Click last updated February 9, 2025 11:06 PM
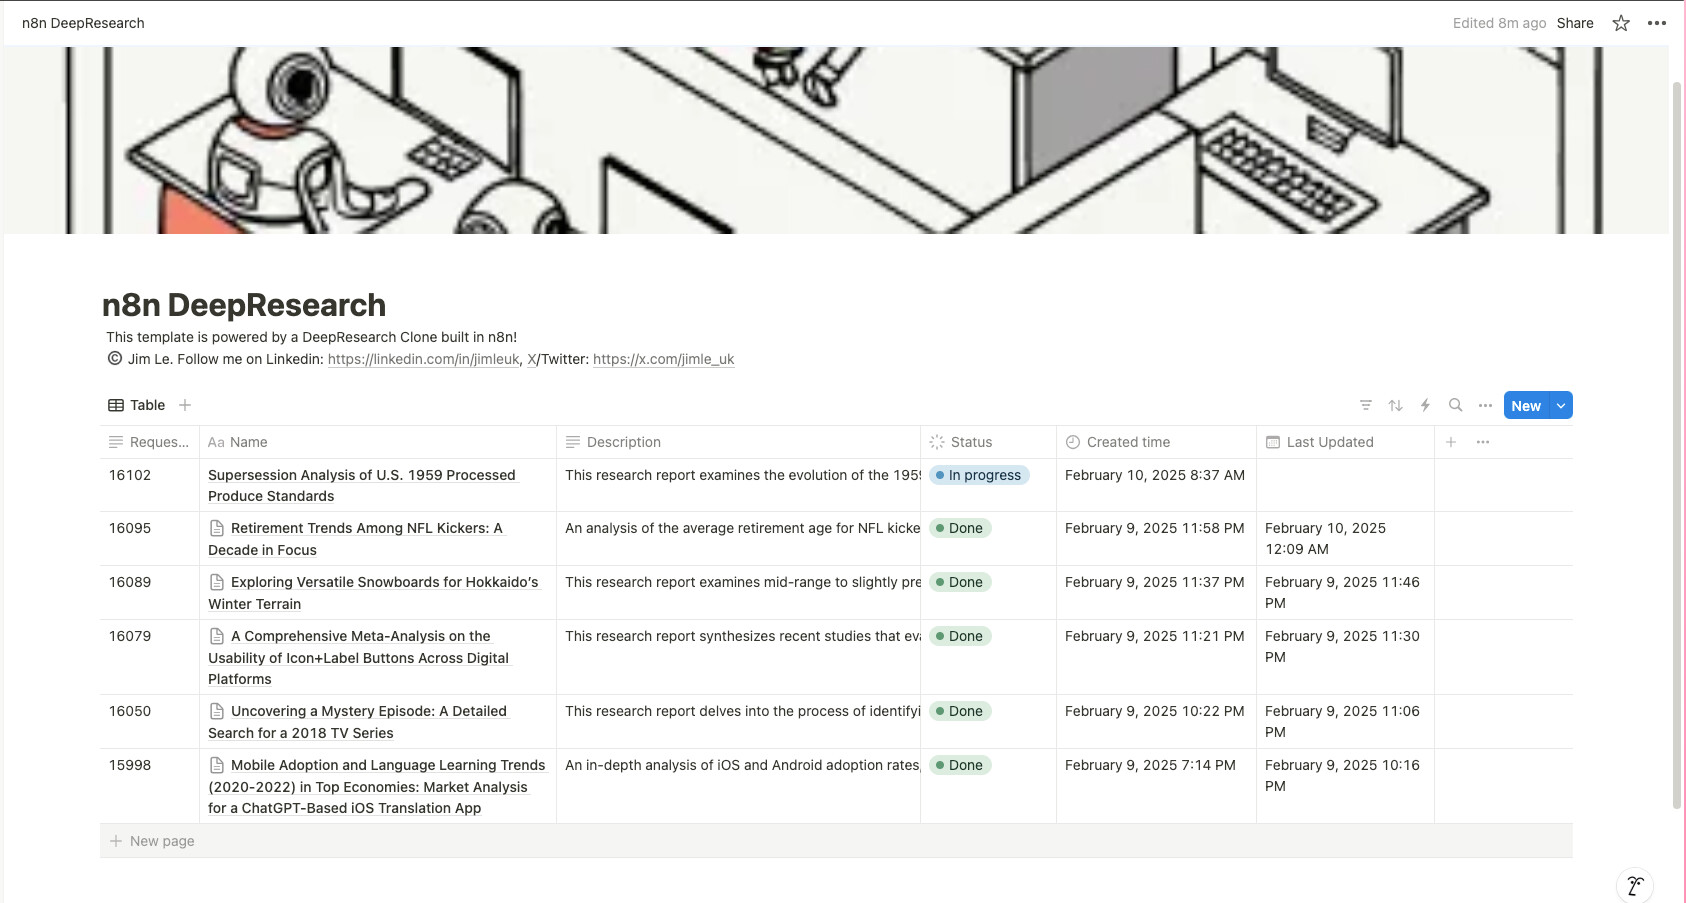1686x903 pixels. coord(1342,721)
